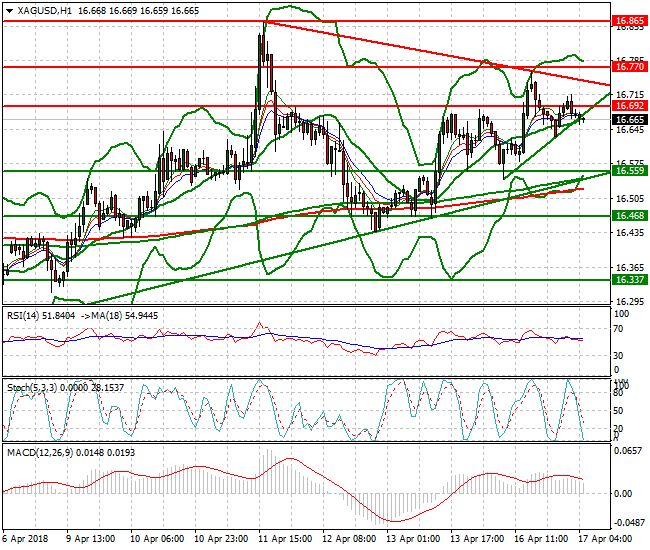Screen dimensions: 650x550
Task: Click the XAGUSD,H1 symbol title text
Action: point(44,11)
